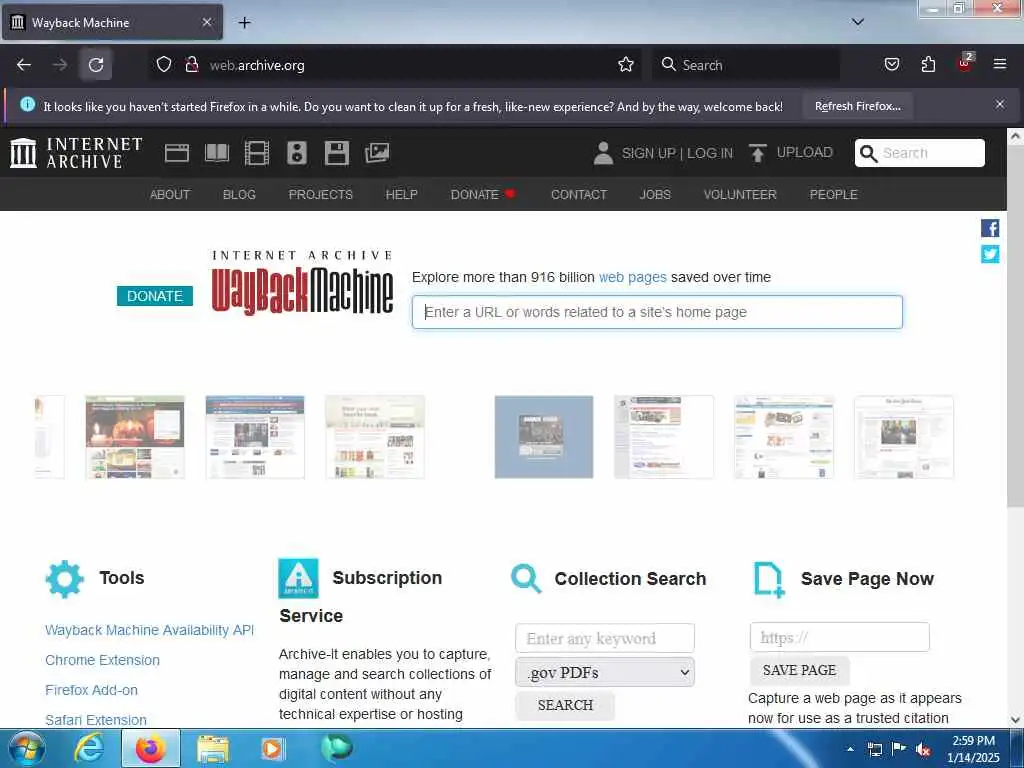This screenshot has width=1024, height=768.
Task: Click the SAVE PAGE button
Action: tap(799, 670)
